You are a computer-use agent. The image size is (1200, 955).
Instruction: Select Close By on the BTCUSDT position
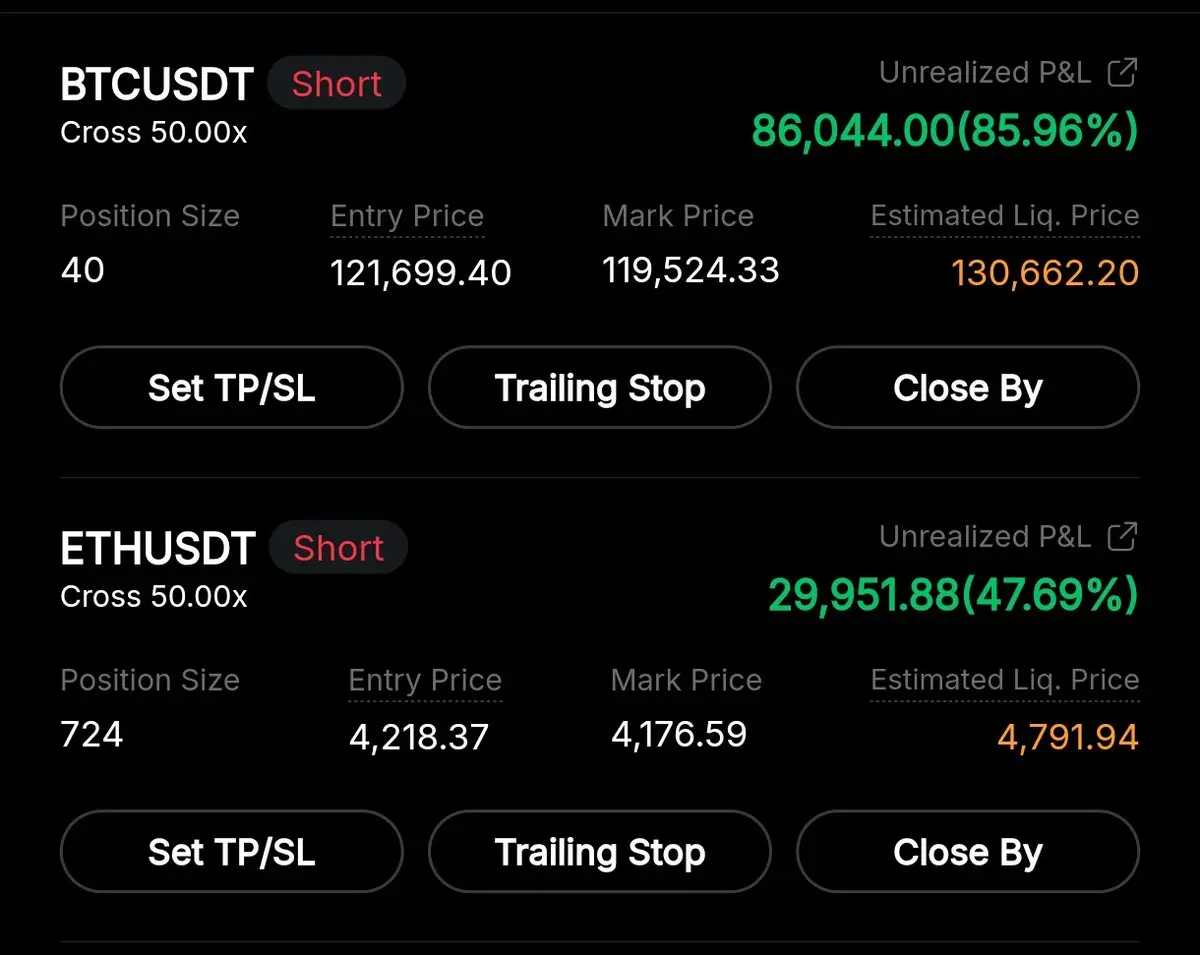coord(968,388)
